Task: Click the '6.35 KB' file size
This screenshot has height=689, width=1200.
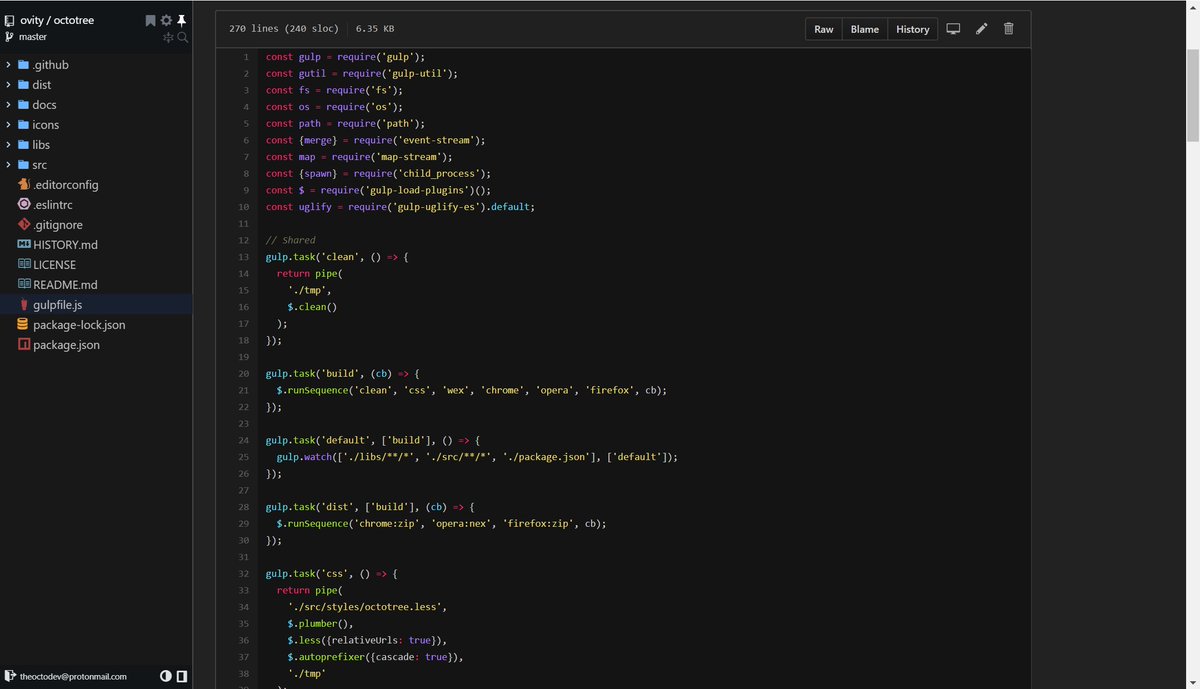Action: point(375,29)
